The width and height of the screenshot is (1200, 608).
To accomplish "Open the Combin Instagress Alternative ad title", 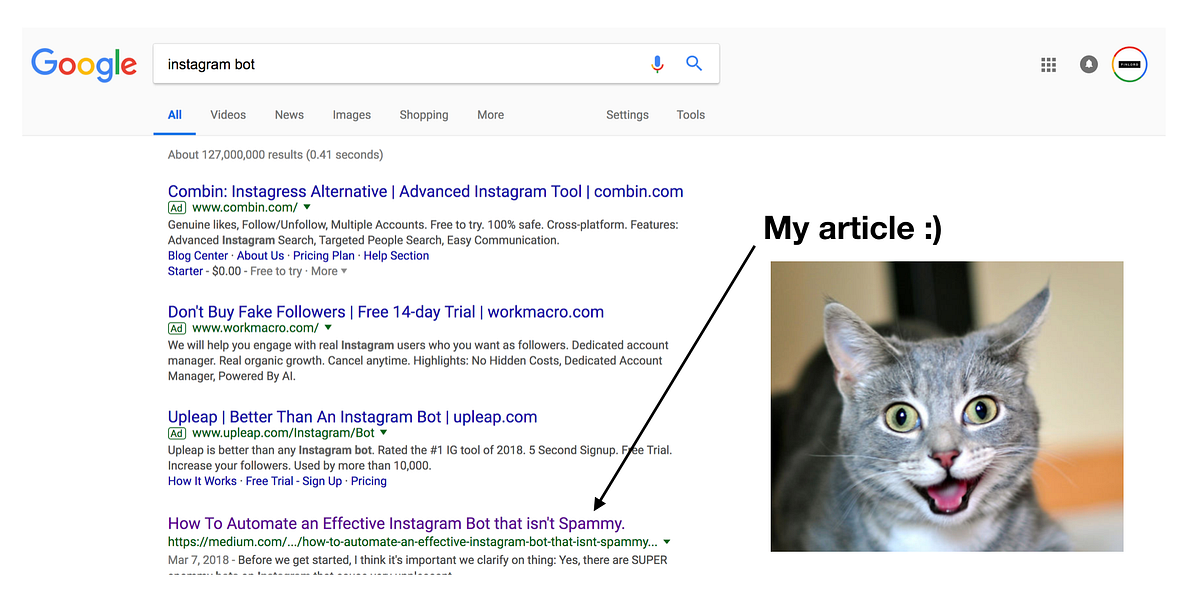I will point(426,191).
